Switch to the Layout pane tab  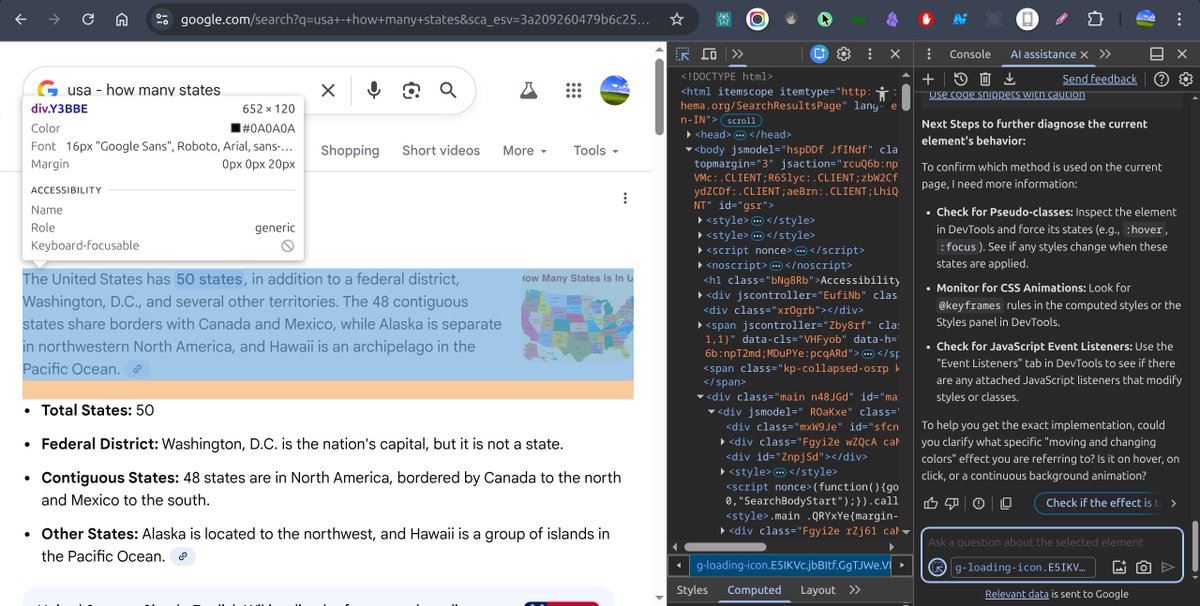tap(818, 590)
